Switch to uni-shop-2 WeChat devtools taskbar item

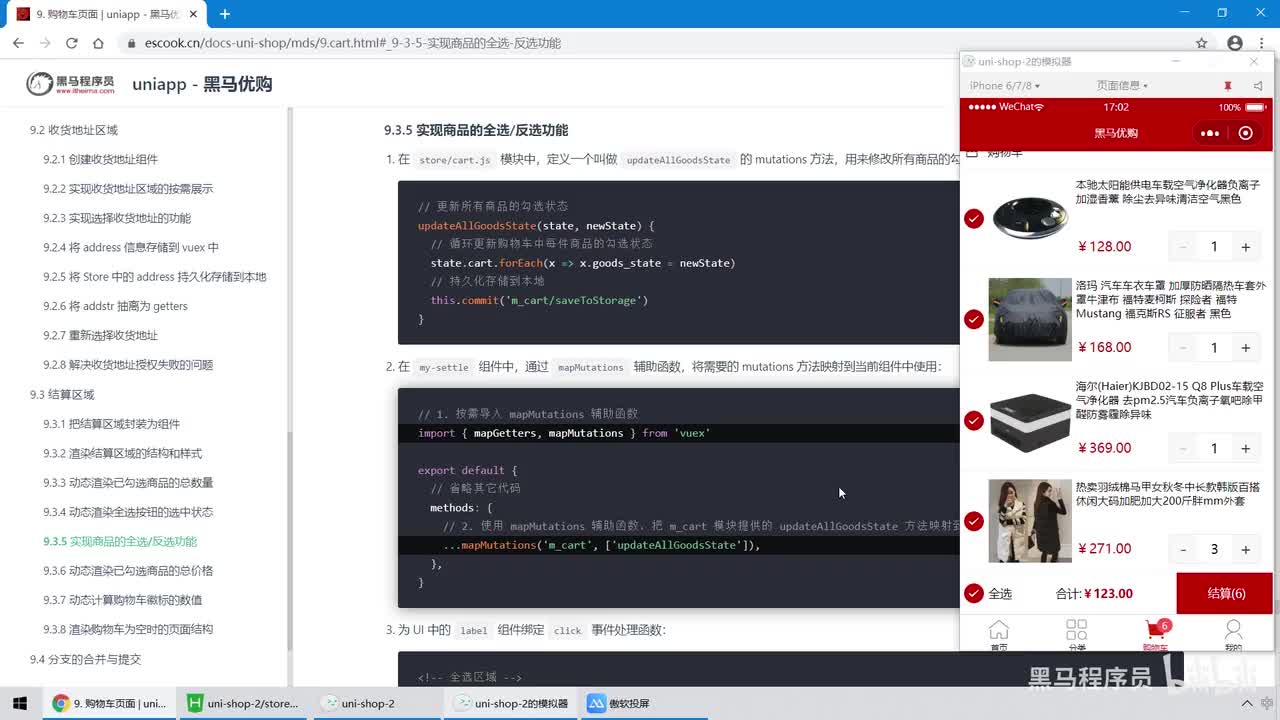[x=376, y=703]
